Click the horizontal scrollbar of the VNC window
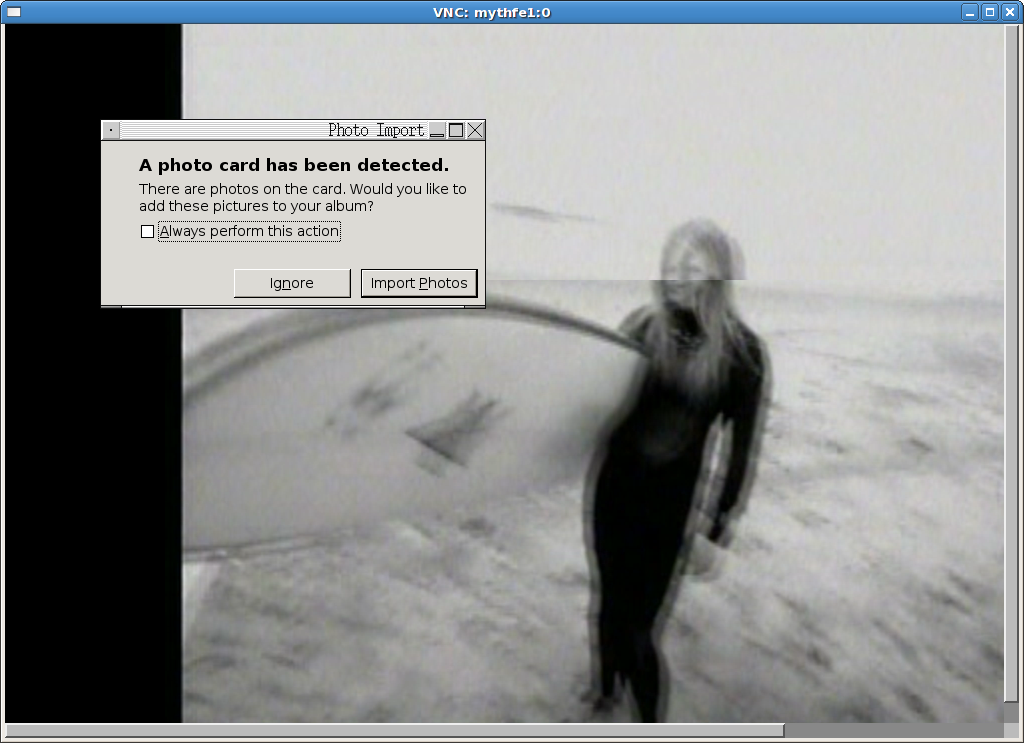This screenshot has height=743, width=1024. tap(395, 730)
